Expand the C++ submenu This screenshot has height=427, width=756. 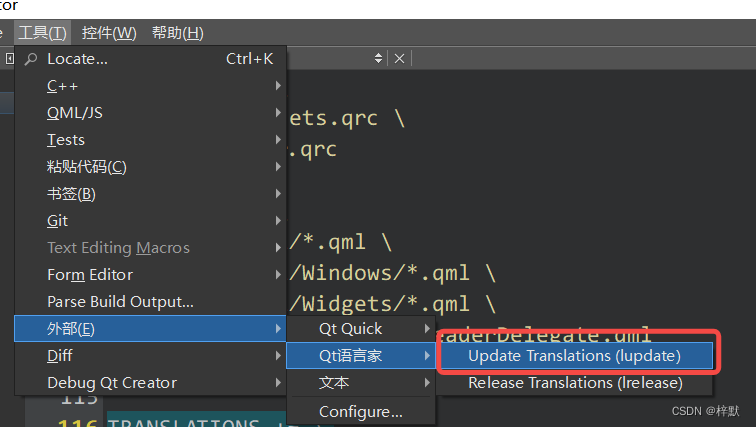(x=150, y=86)
